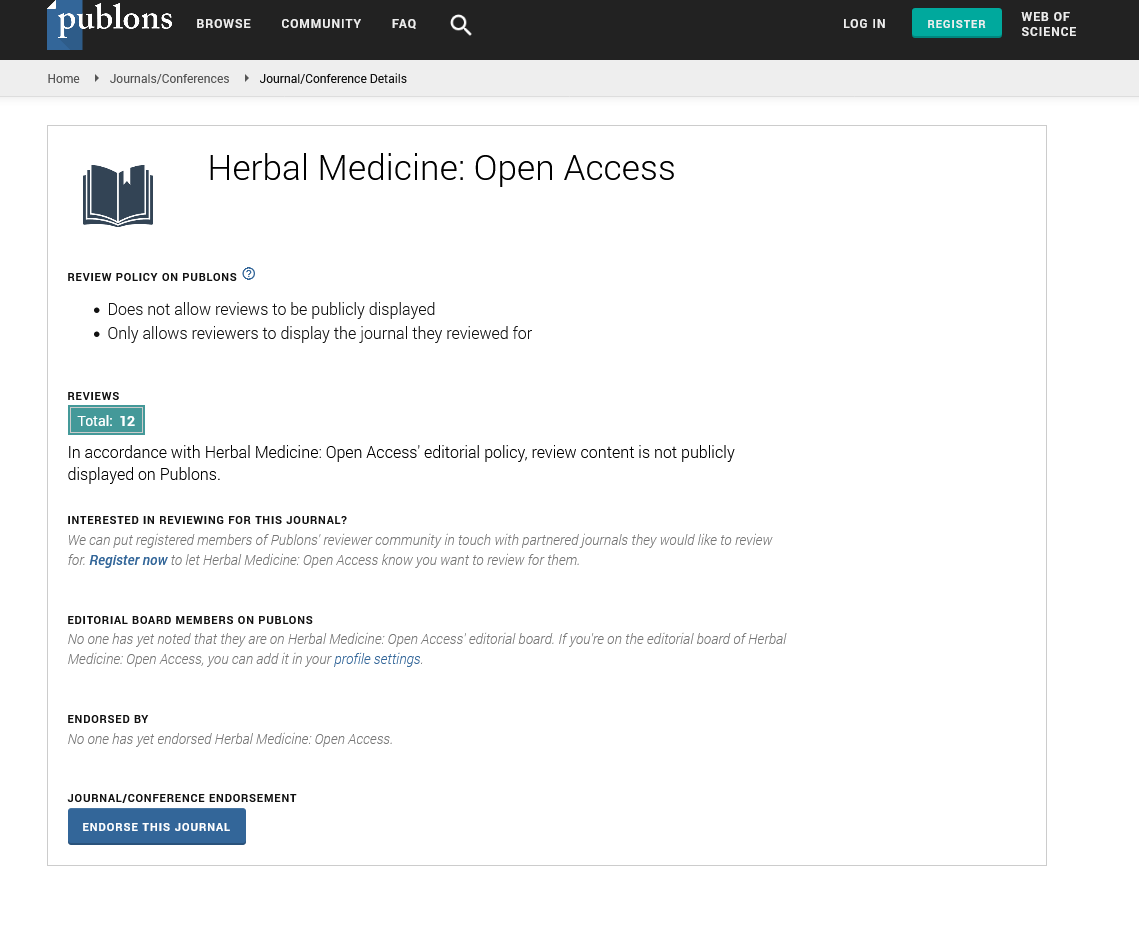
Task: Click the review policy help question mark
Action: (x=249, y=274)
